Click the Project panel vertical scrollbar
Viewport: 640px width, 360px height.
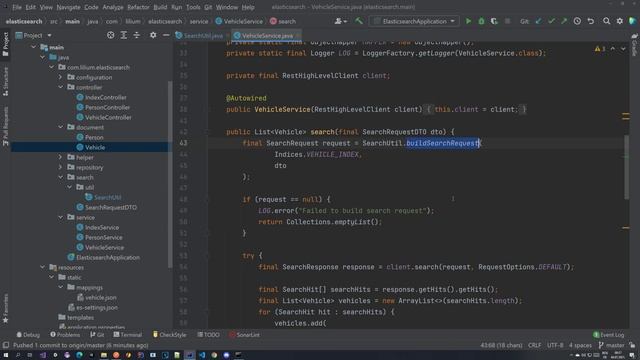(170, 174)
